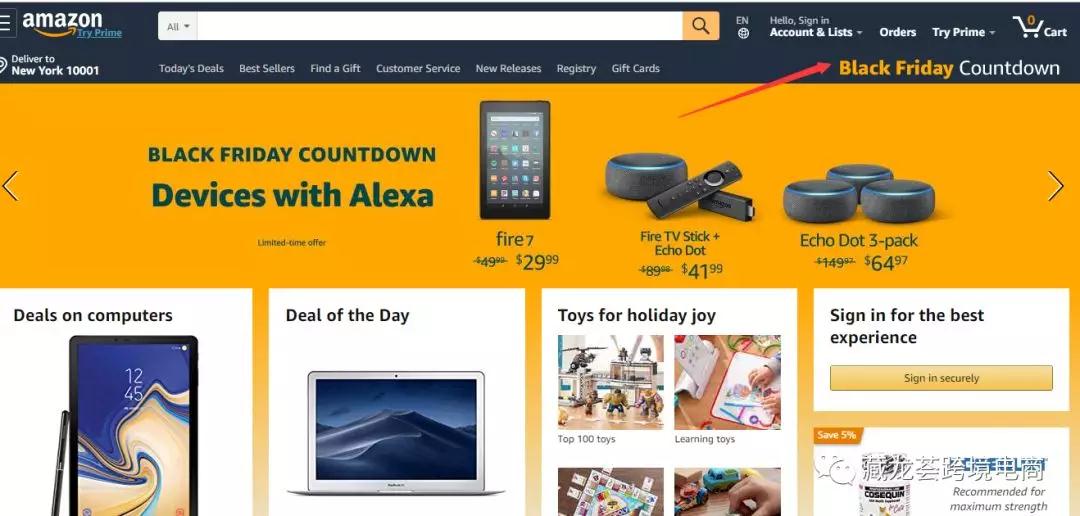The height and width of the screenshot is (516, 1080).
Task: Open the hamburger menu icon
Action: click(6, 23)
